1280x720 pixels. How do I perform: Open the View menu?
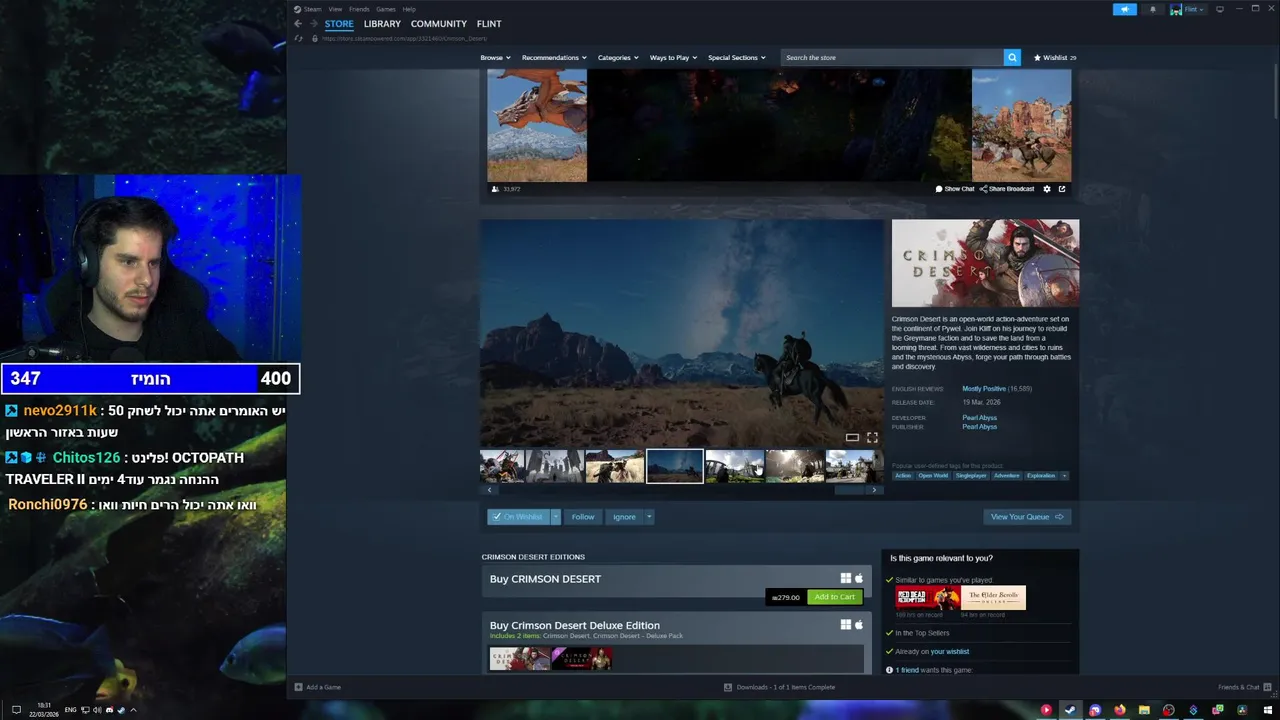[x=335, y=9]
